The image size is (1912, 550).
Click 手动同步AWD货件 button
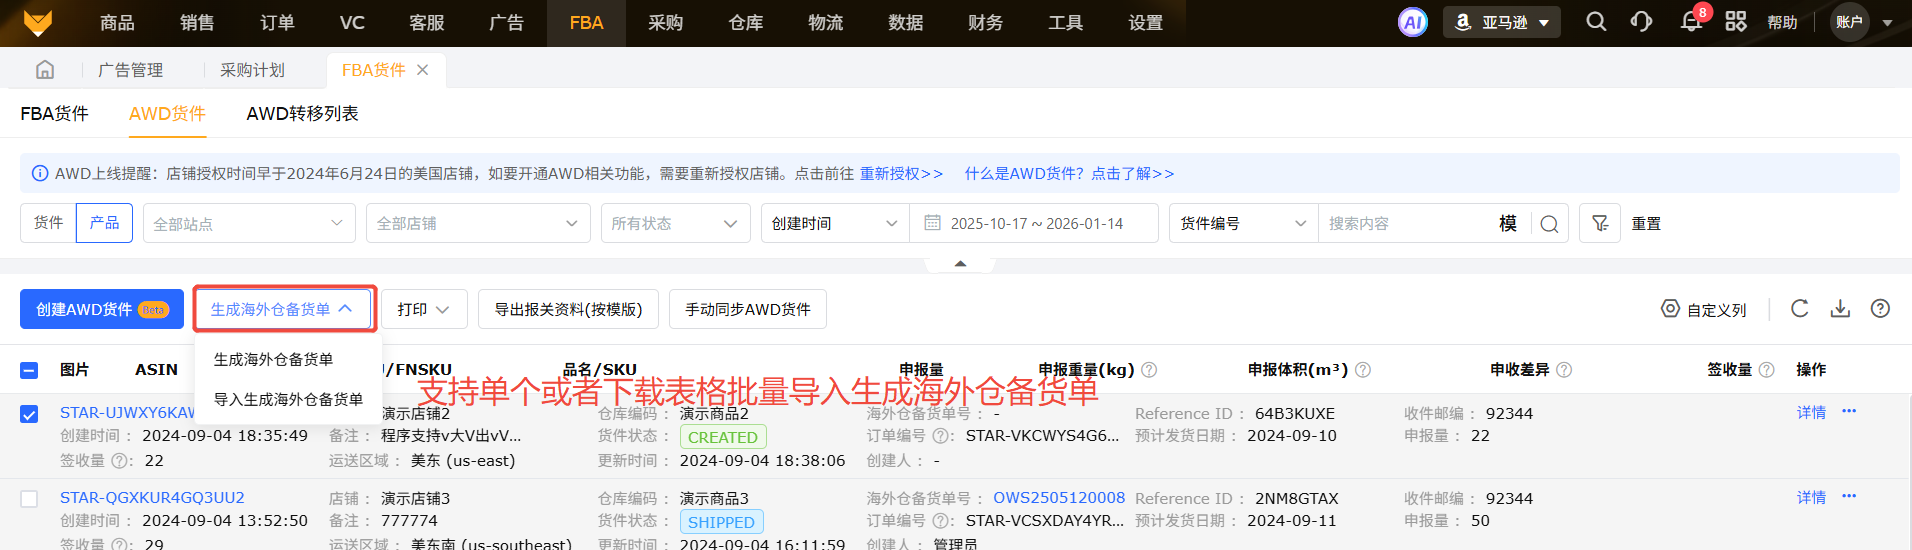pyautogui.click(x=748, y=309)
